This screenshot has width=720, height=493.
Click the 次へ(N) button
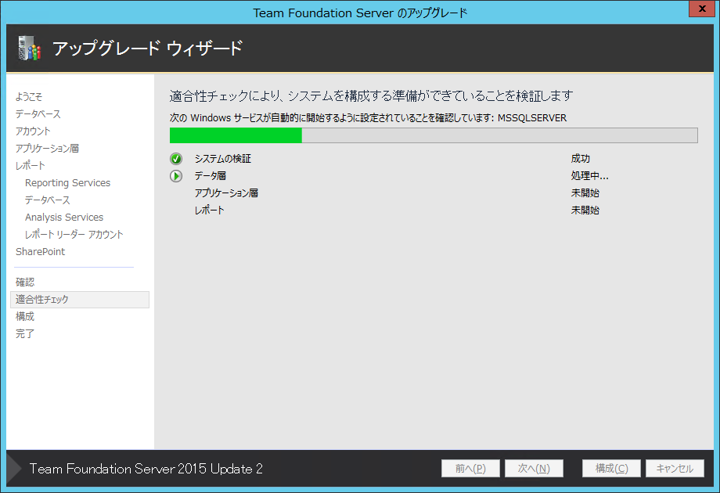click(534, 468)
